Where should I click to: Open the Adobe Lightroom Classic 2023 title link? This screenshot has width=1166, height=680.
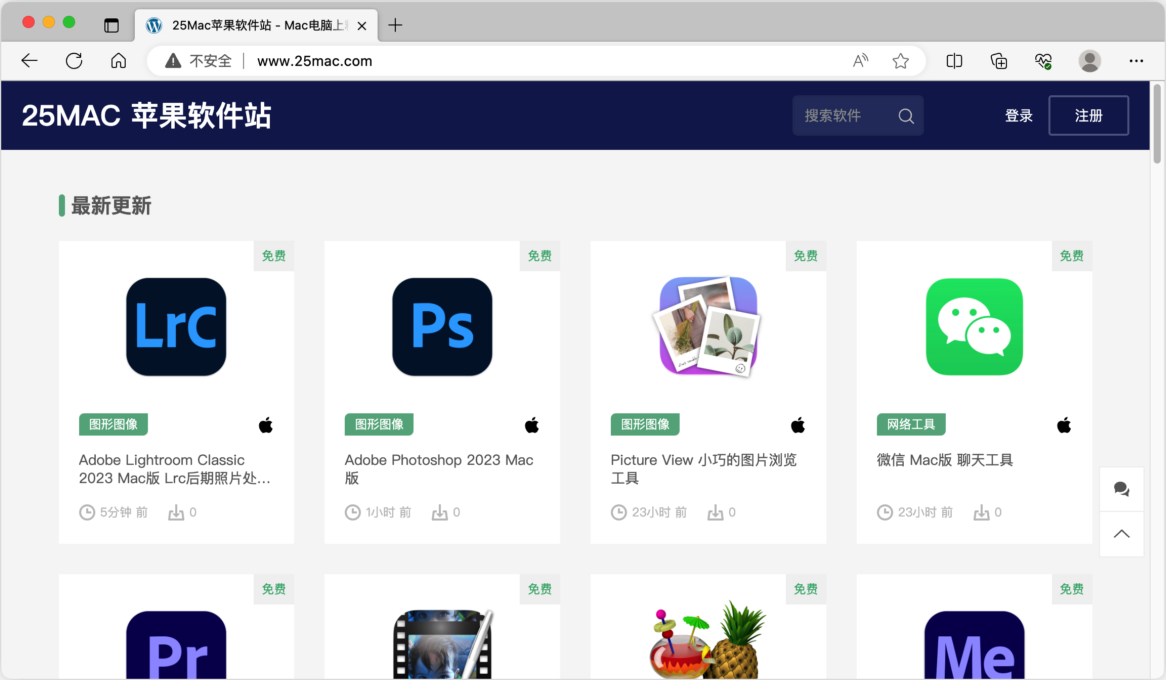pos(175,469)
